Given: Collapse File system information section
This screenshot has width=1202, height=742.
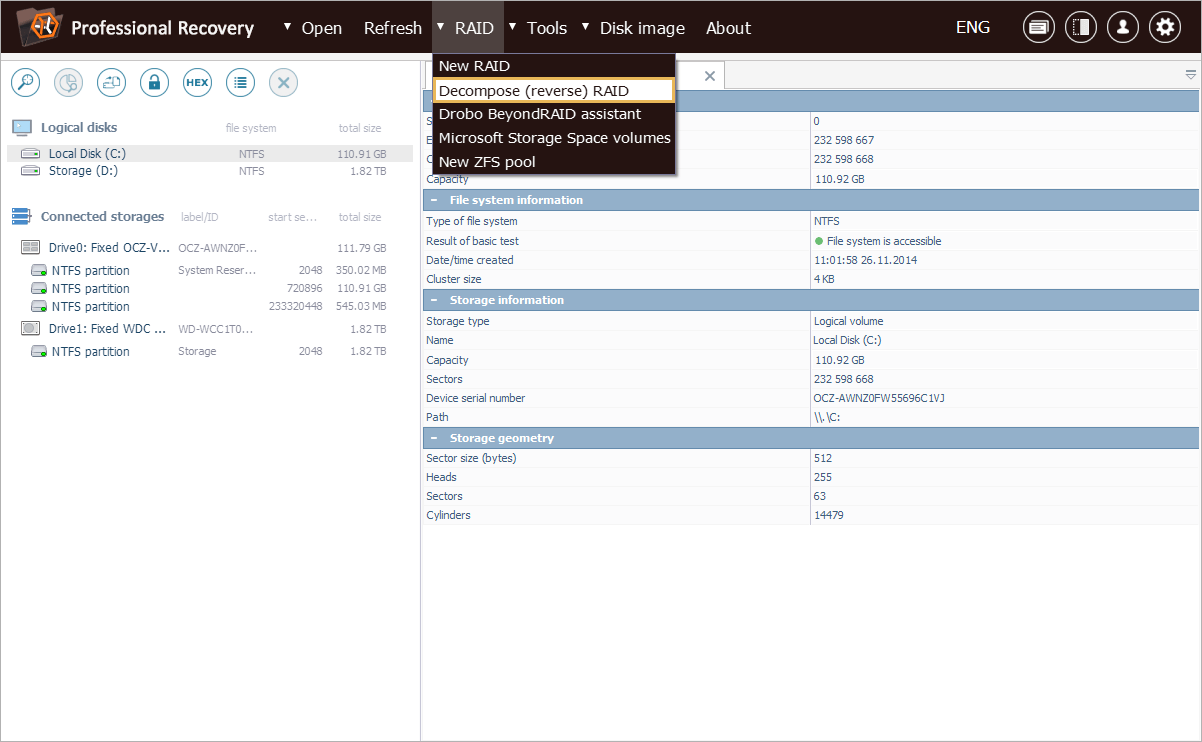Looking at the screenshot, I should tap(434, 200).
